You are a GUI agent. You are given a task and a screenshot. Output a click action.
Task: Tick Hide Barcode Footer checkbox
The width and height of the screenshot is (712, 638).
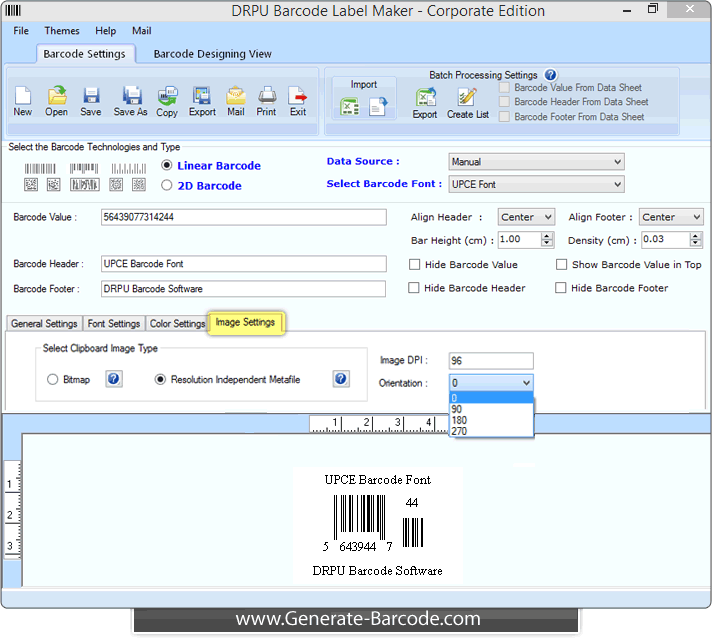click(561, 288)
